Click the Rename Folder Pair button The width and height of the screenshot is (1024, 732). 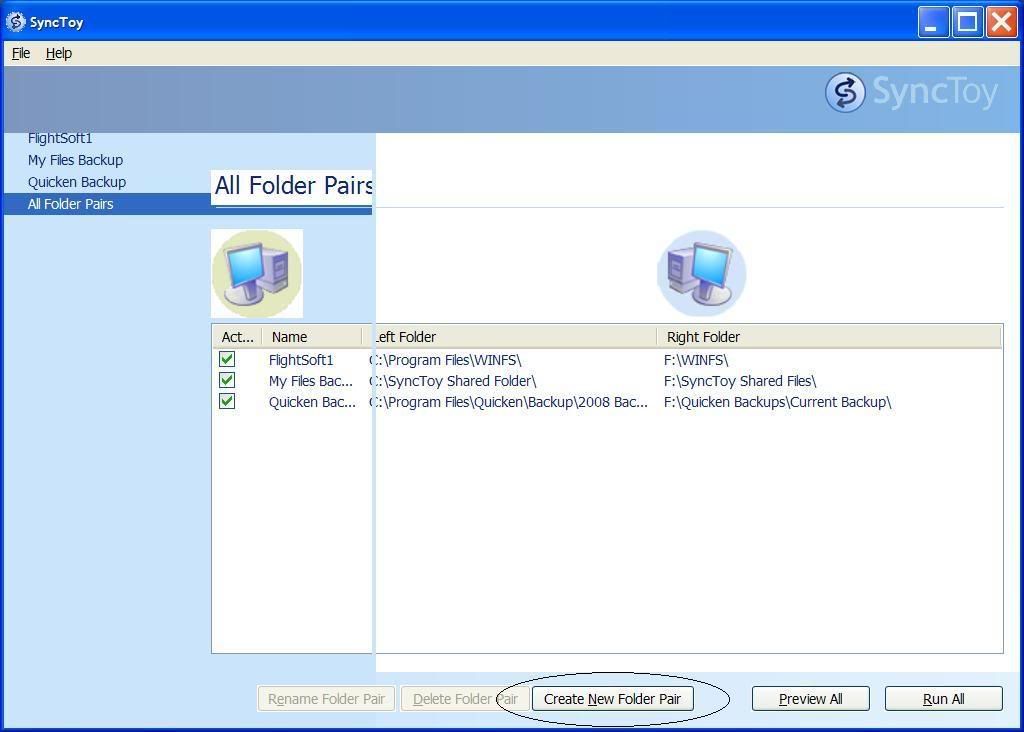pos(326,699)
